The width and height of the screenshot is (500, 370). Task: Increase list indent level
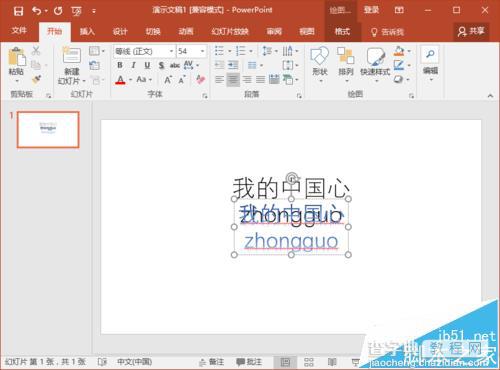(233, 65)
